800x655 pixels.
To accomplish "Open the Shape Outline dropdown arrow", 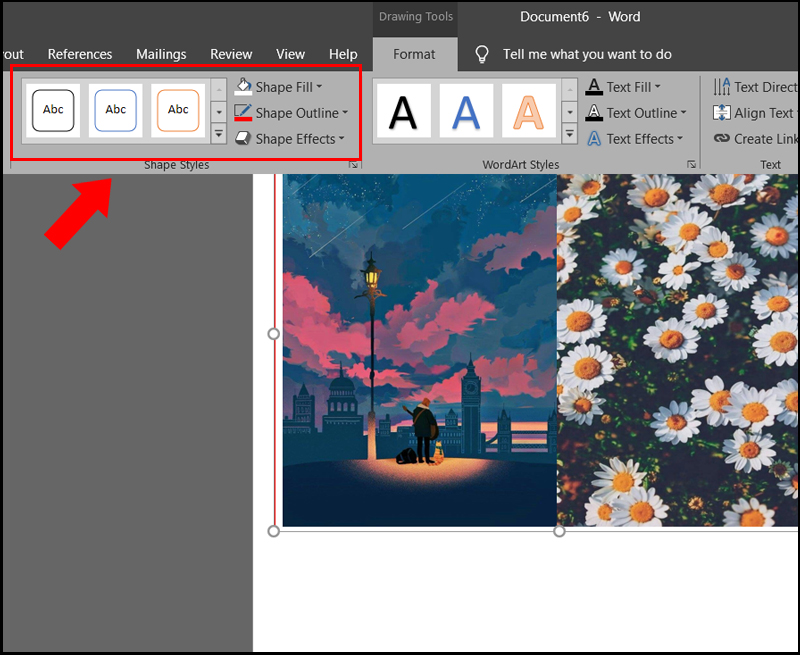I will (344, 113).
